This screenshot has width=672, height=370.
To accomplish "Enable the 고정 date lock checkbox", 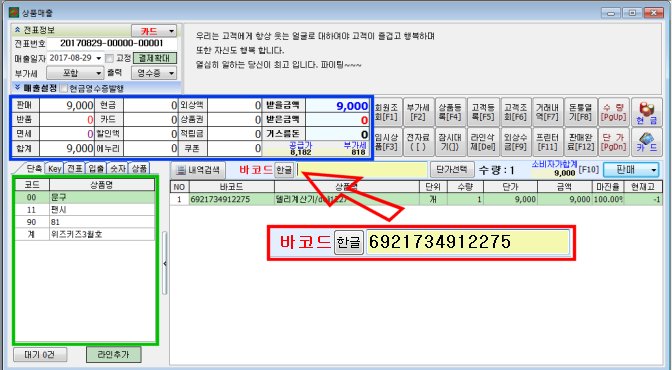I will [110, 58].
